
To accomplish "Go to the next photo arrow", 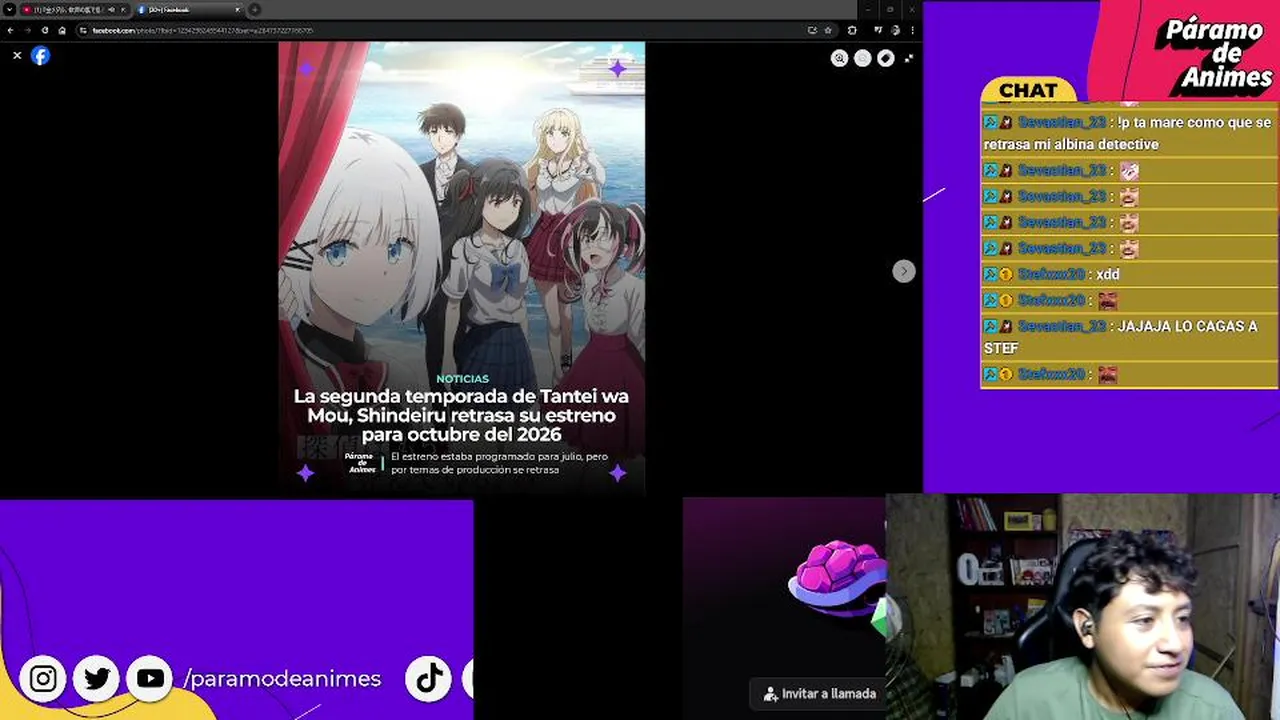I will tap(904, 271).
